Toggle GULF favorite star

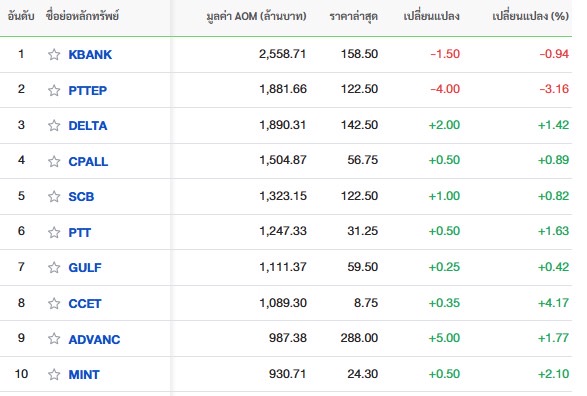pyautogui.click(x=54, y=268)
